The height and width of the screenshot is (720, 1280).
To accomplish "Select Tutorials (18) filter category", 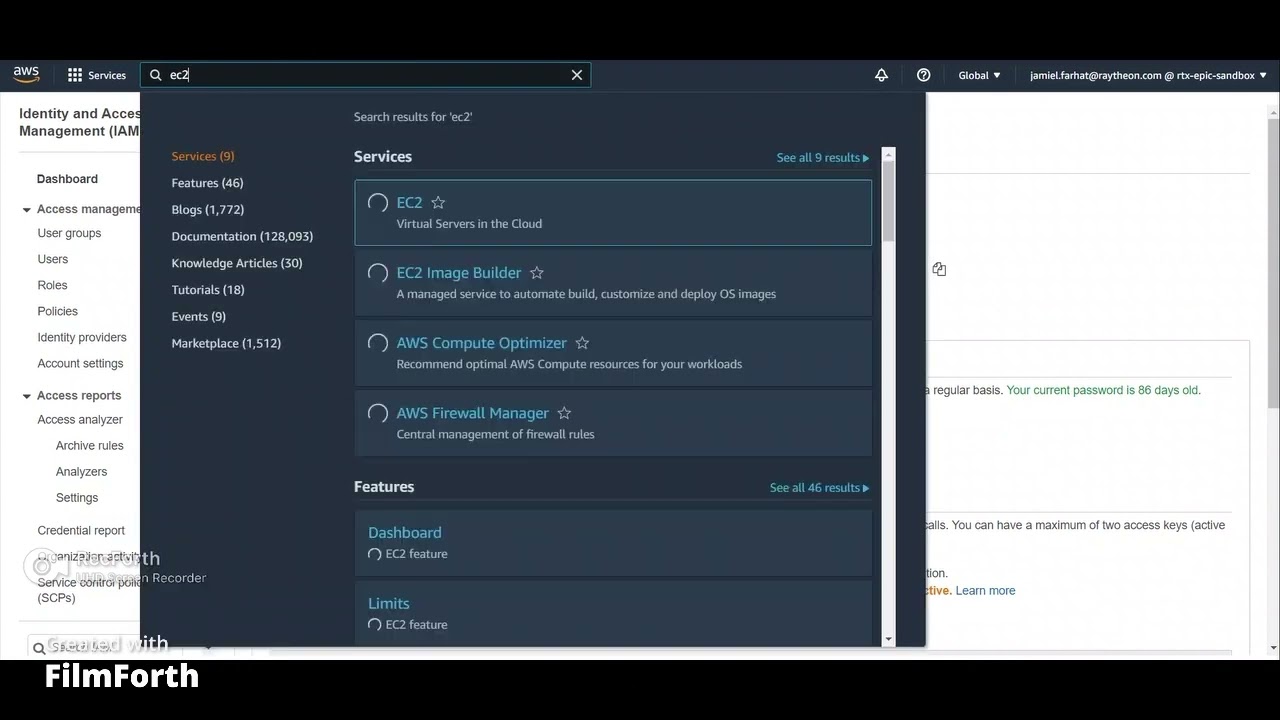I will click(x=208, y=290).
